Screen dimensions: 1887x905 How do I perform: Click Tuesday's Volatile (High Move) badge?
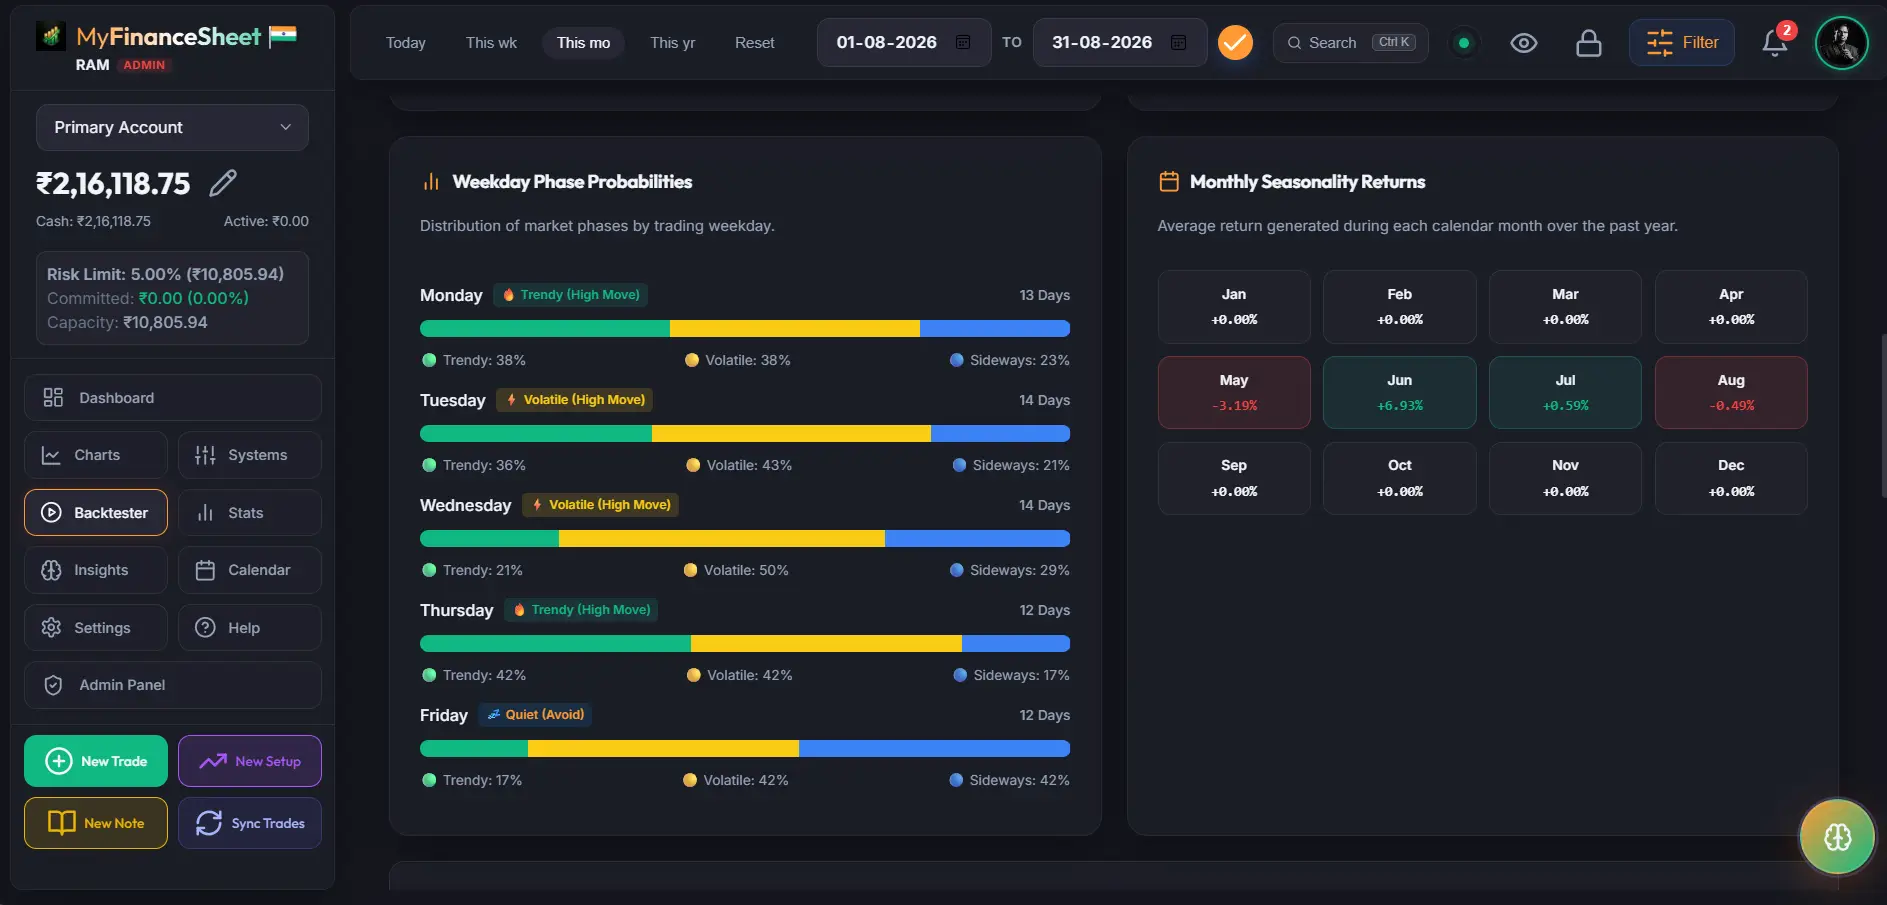point(574,400)
